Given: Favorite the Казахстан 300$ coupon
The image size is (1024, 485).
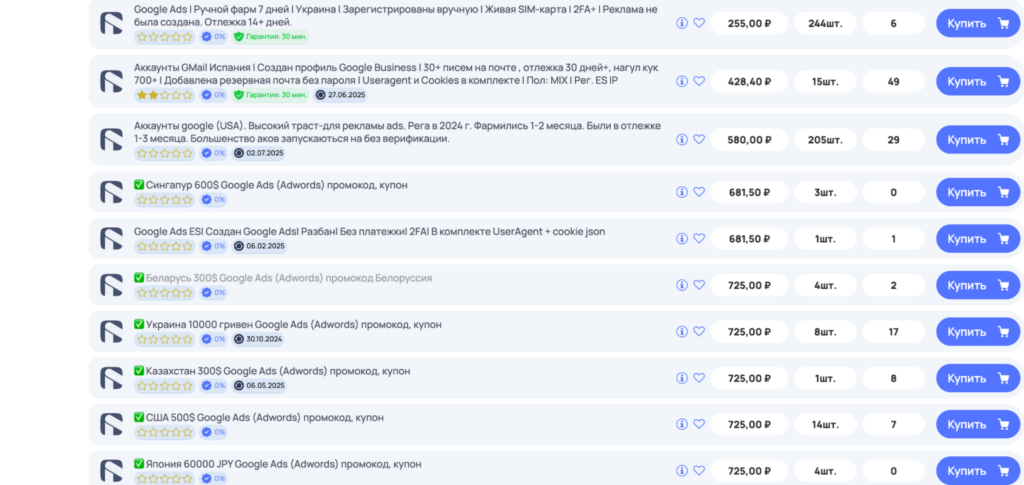Looking at the screenshot, I should 699,378.
